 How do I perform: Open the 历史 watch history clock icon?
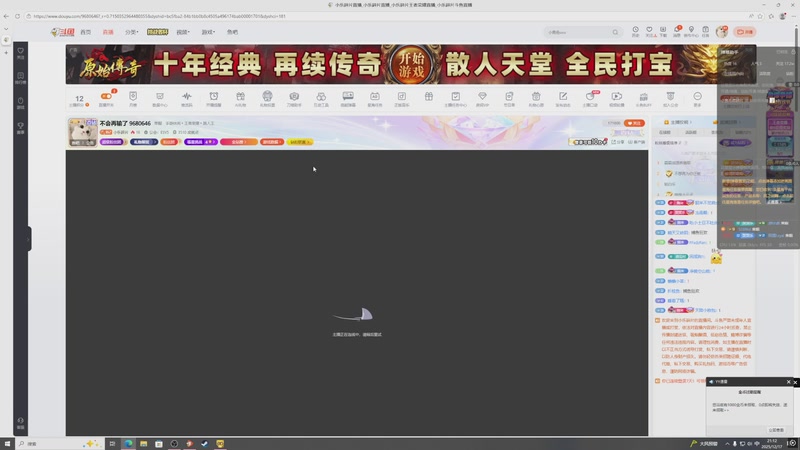click(x=635, y=32)
